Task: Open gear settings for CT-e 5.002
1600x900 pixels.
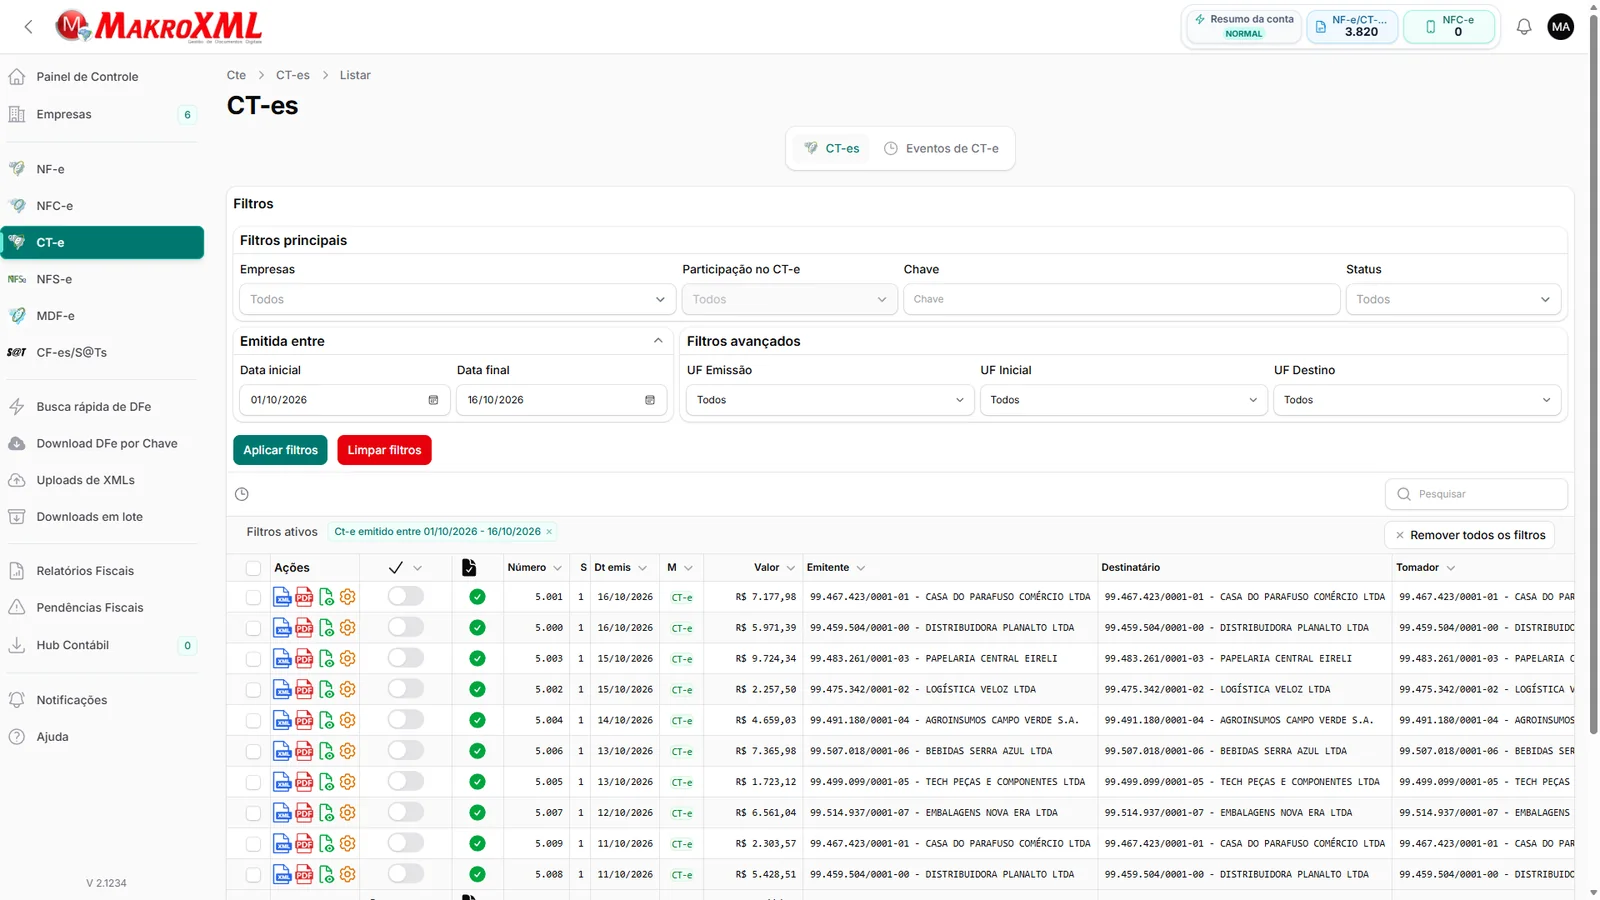Action: 347,689
